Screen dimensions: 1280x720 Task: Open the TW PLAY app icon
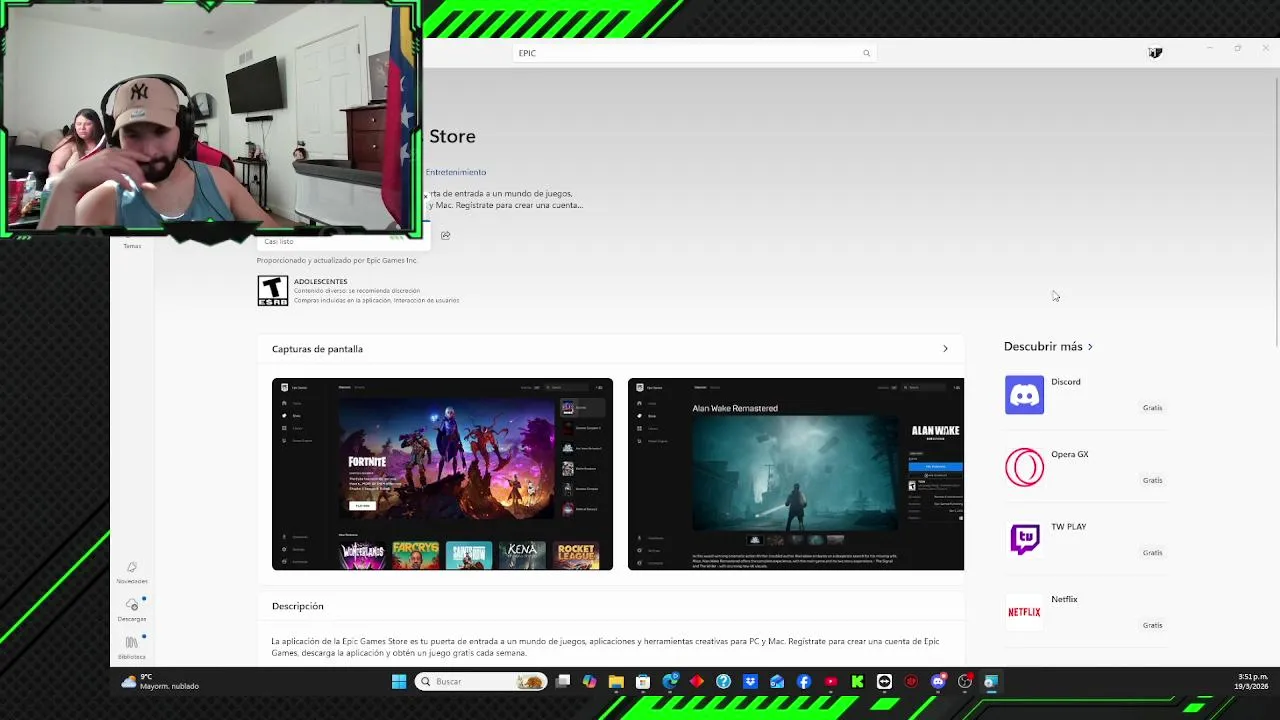point(1024,540)
